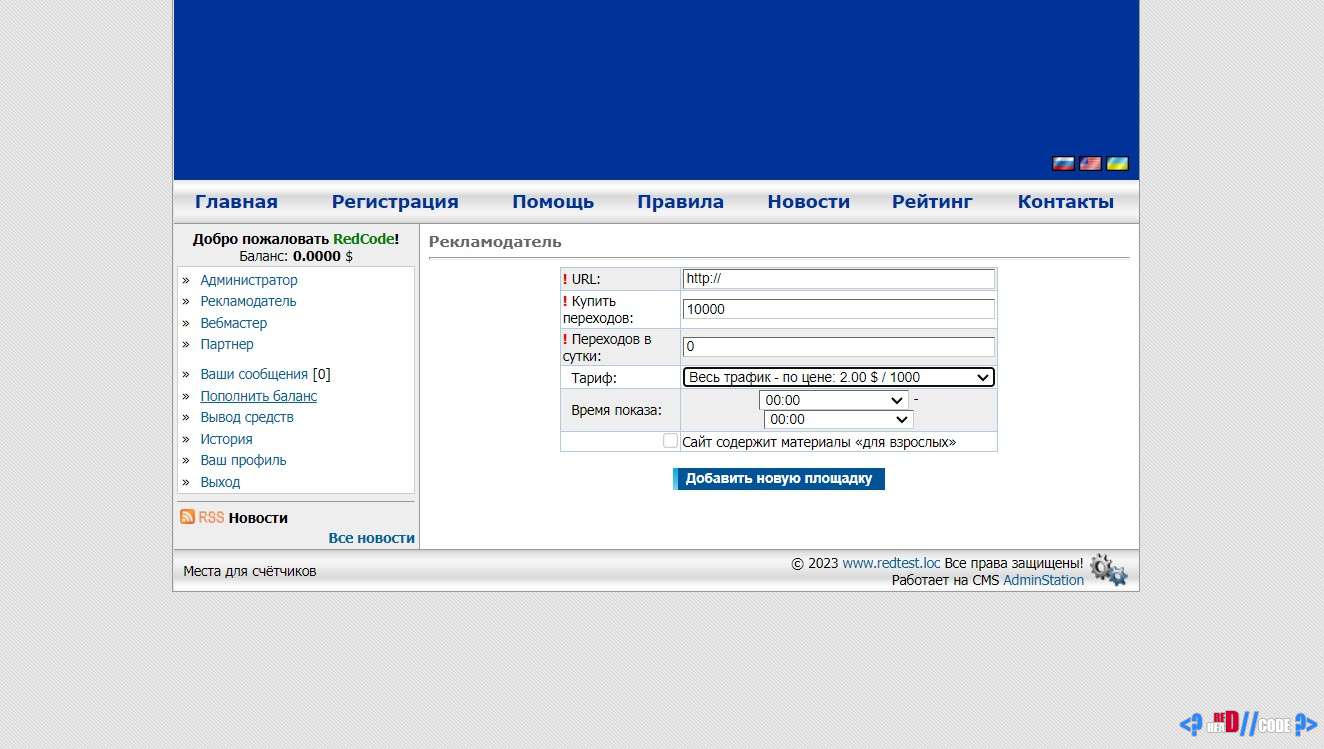
Task: Focus the Купить переходов input field
Action: pos(839,309)
